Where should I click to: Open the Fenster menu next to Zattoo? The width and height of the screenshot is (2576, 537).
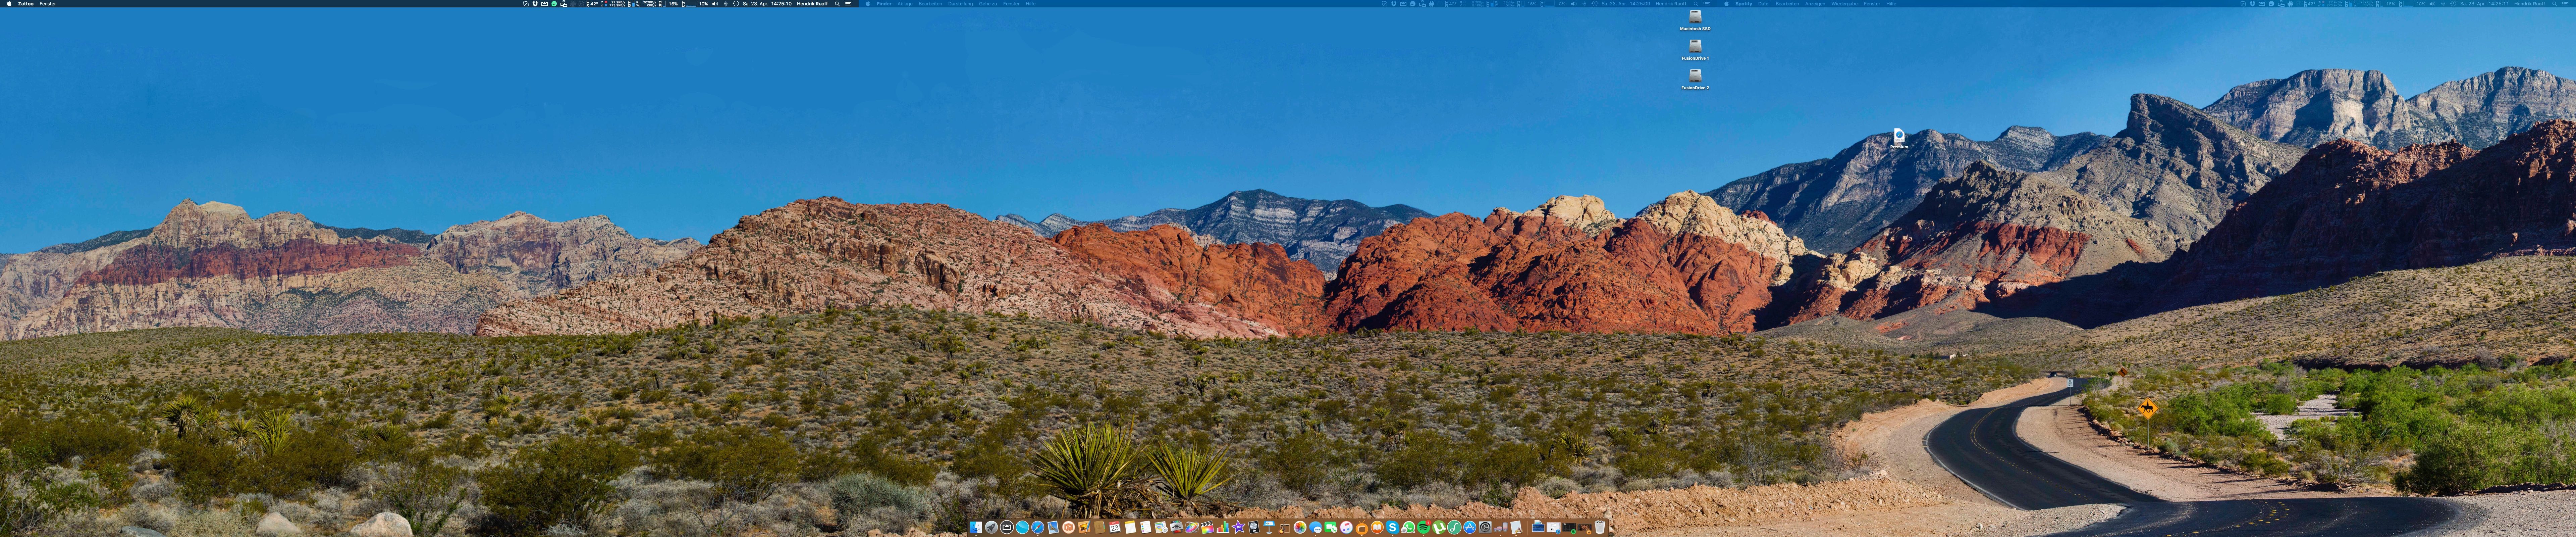tap(48, 4)
